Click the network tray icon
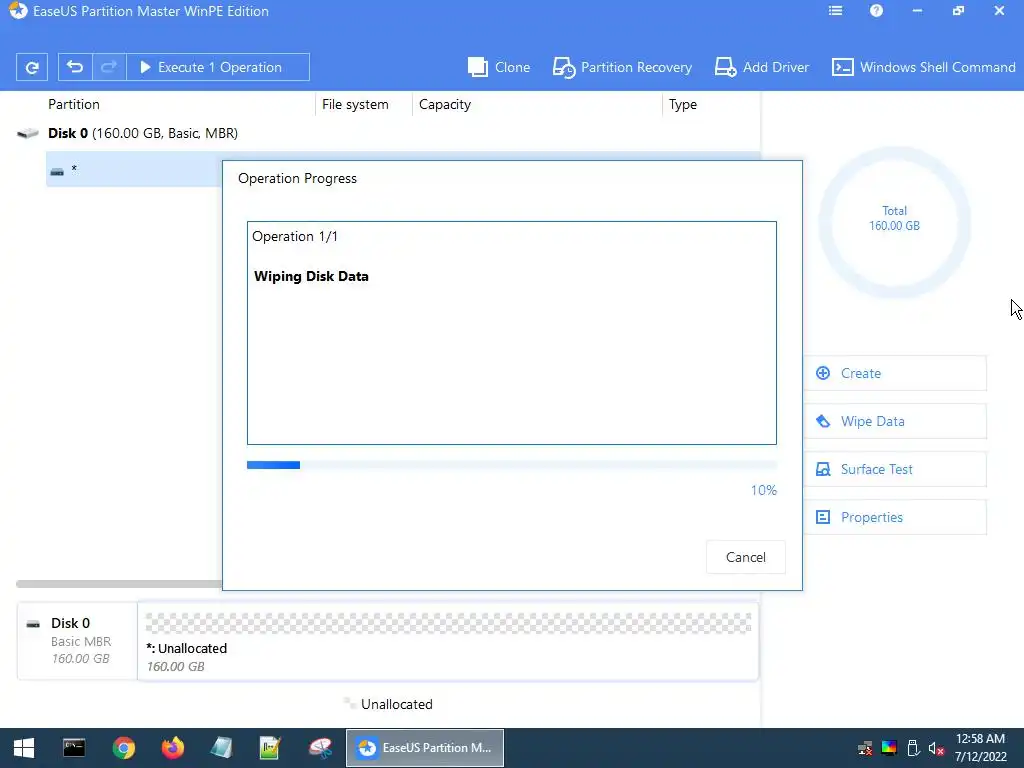This screenshot has width=1024, height=768. [865, 748]
